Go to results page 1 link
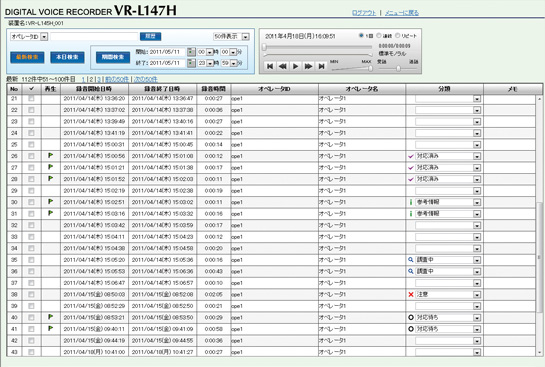This screenshot has height=367, width=545. [83, 79]
